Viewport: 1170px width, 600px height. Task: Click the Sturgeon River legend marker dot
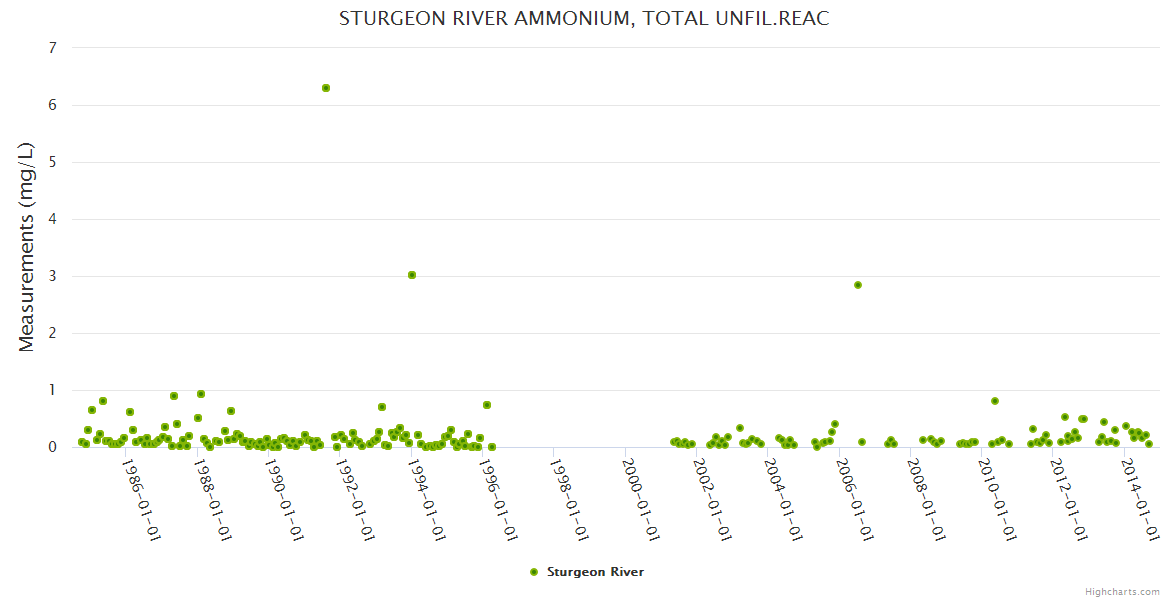(x=533, y=572)
